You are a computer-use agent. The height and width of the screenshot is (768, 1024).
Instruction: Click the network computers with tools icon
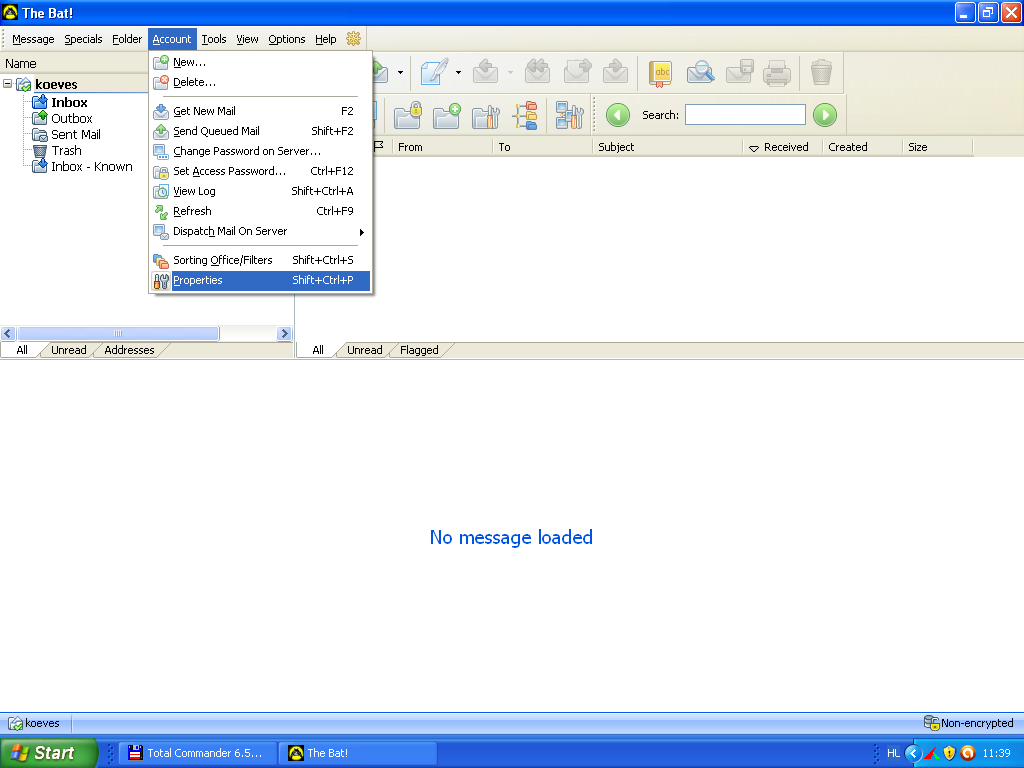click(x=569, y=116)
